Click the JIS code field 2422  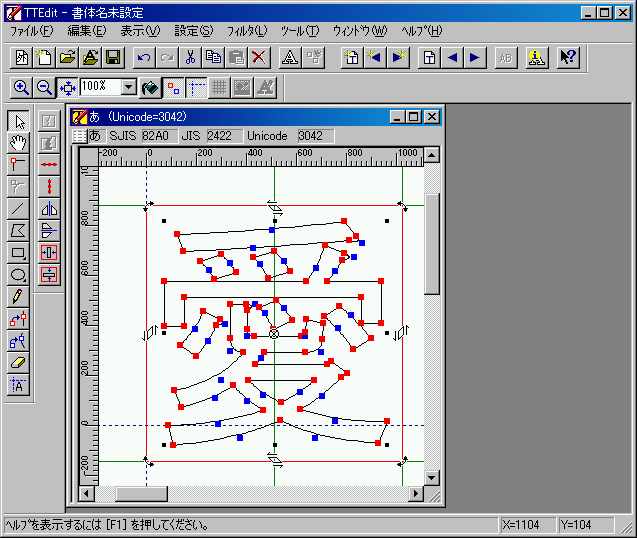(225, 136)
